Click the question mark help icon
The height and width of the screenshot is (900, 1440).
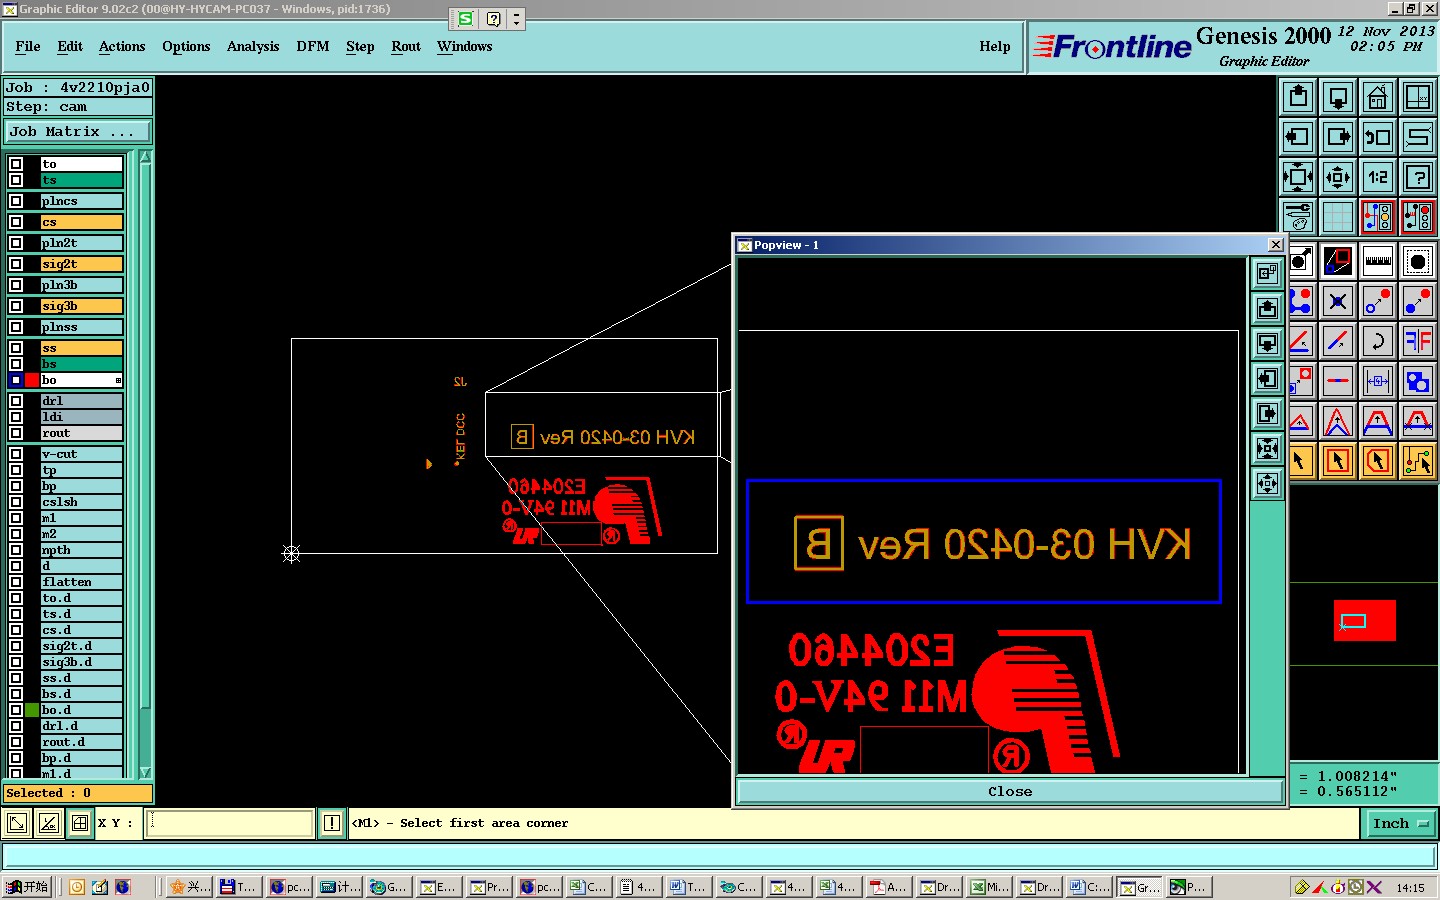point(1418,177)
